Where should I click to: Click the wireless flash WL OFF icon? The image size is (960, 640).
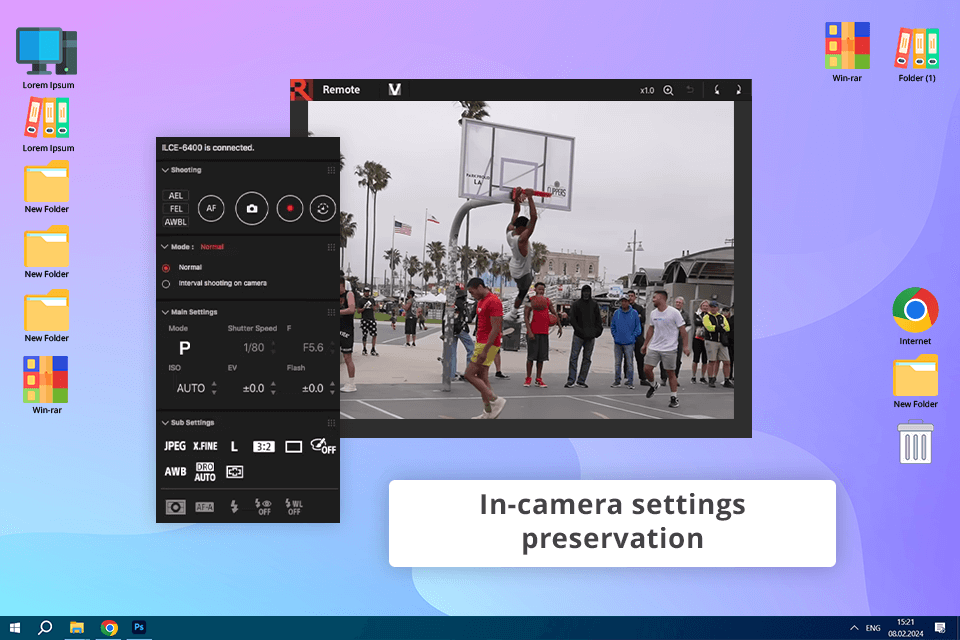pos(294,506)
